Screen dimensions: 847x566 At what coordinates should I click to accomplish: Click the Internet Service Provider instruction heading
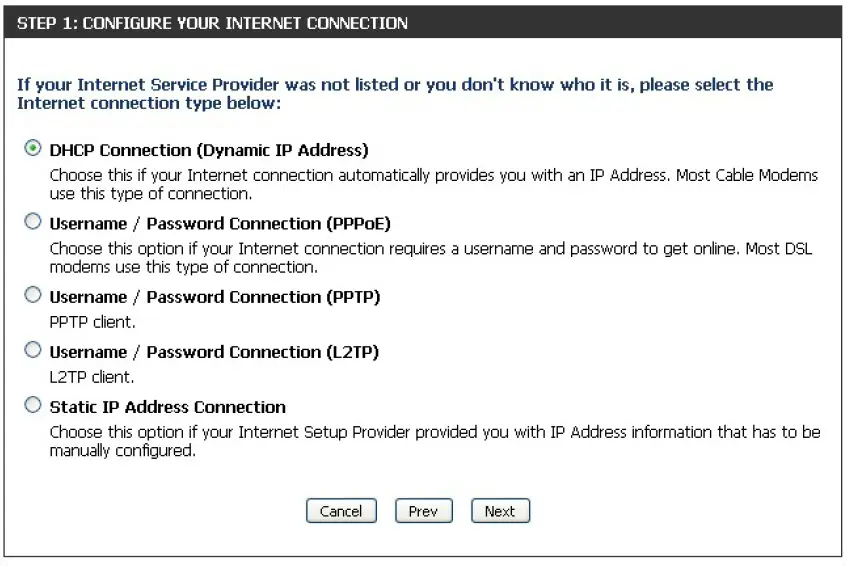pos(395,93)
